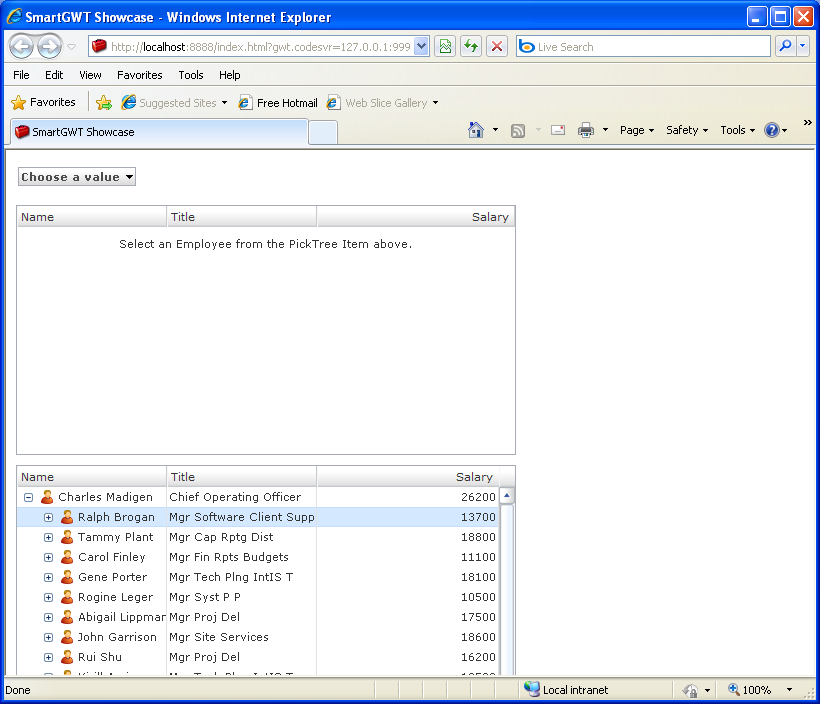Image resolution: width=820 pixels, height=704 pixels.
Task: Select the Gene Porter row name
Action: [x=112, y=577]
